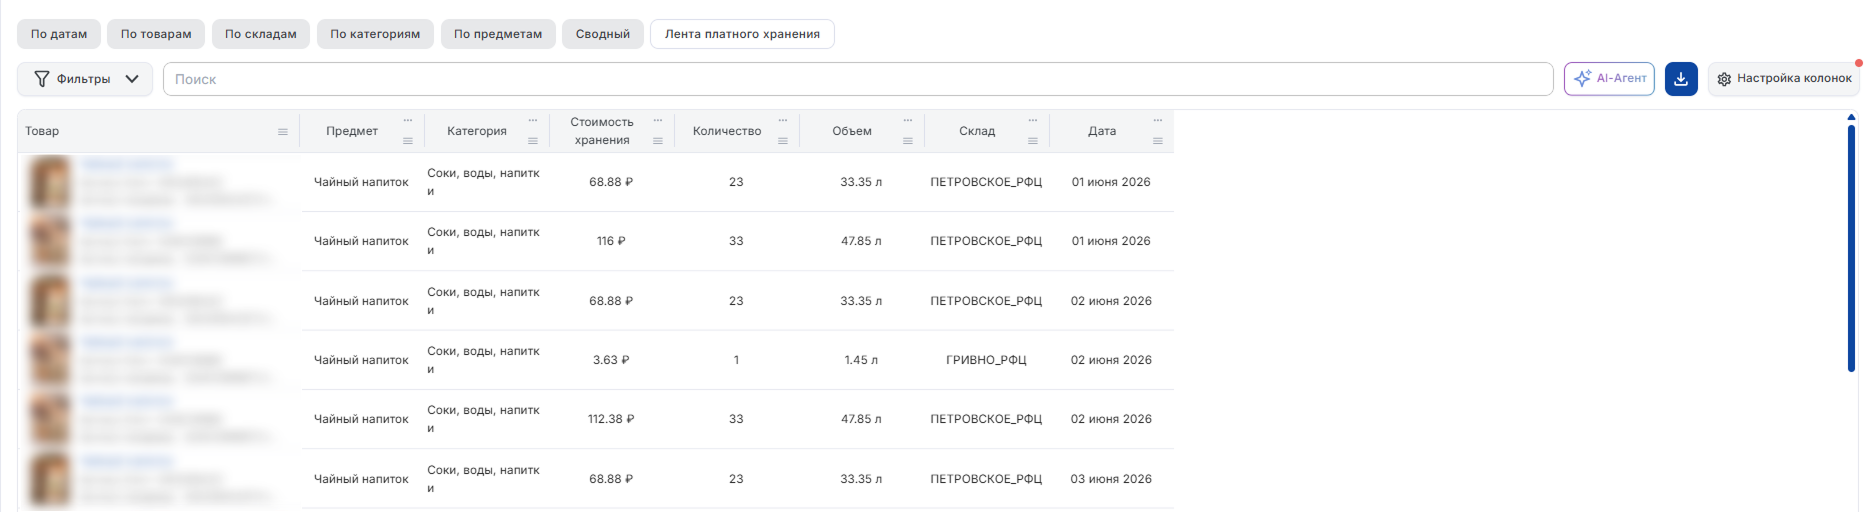Open the Предмет column three-dot options
This screenshot has height=512, width=1864.
(x=408, y=120)
